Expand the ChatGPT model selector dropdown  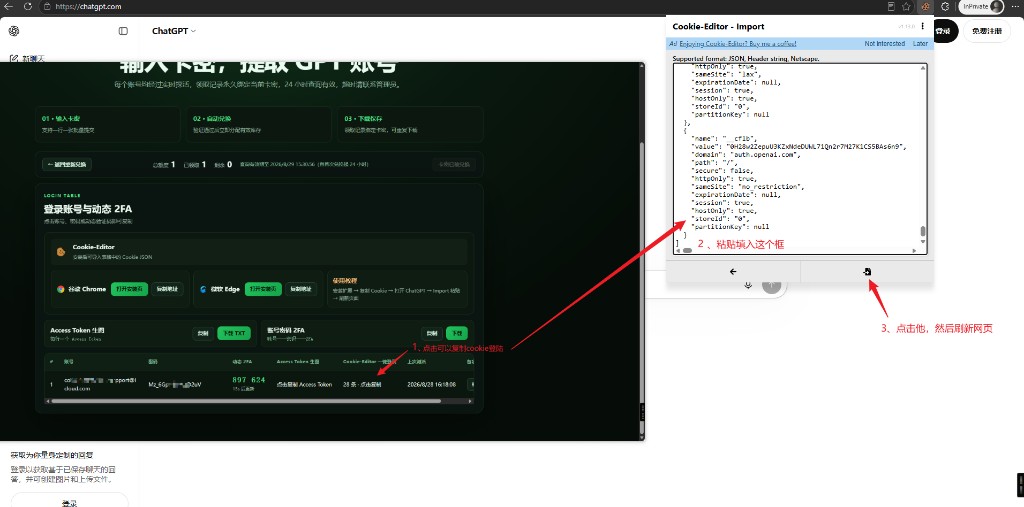174,31
